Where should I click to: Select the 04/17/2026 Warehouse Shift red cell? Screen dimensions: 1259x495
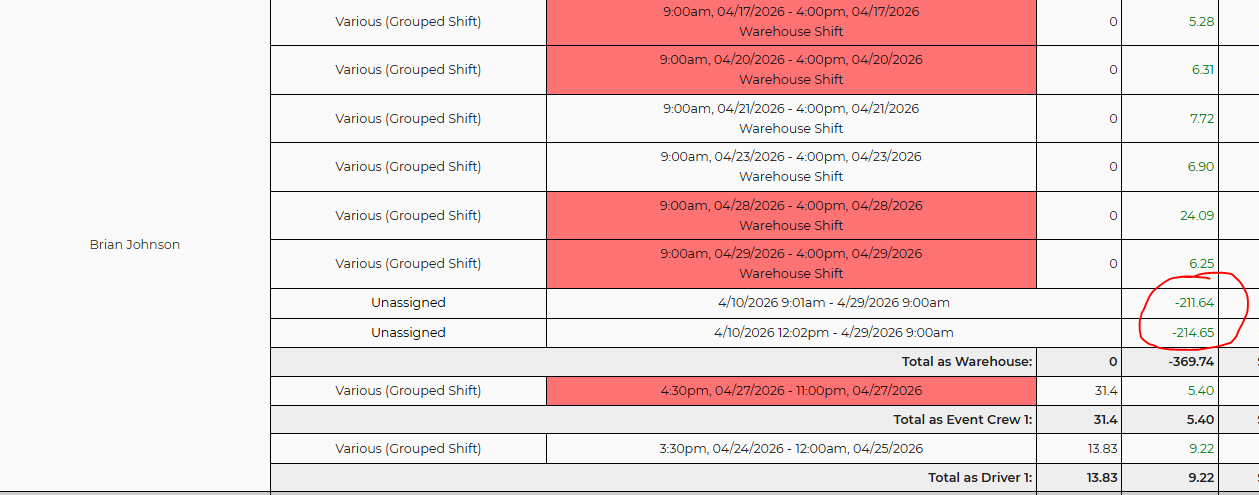click(x=791, y=21)
